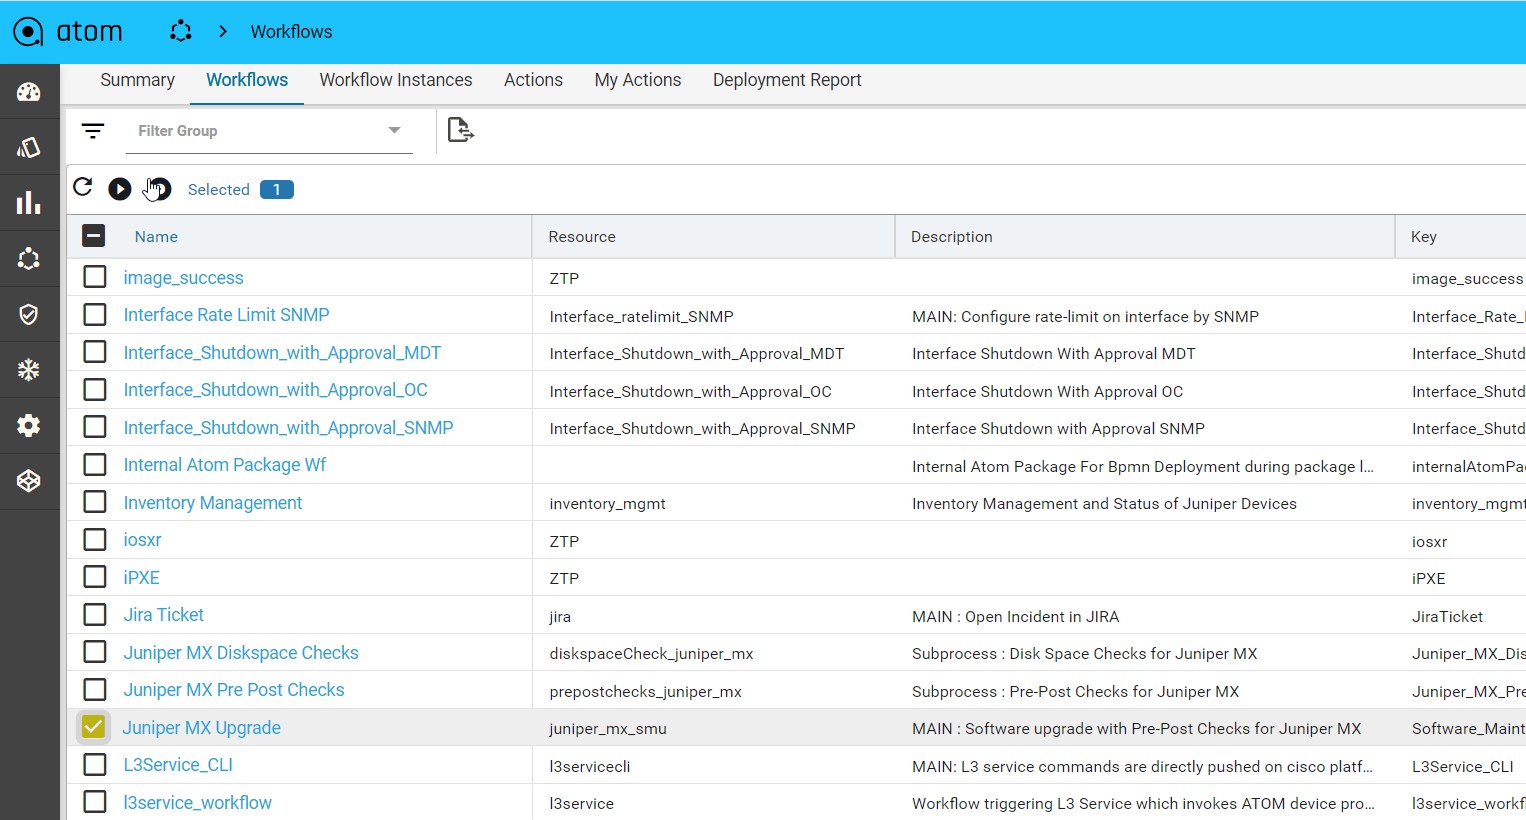Click the Key column header
1526x820 pixels.
coord(1424,237)
